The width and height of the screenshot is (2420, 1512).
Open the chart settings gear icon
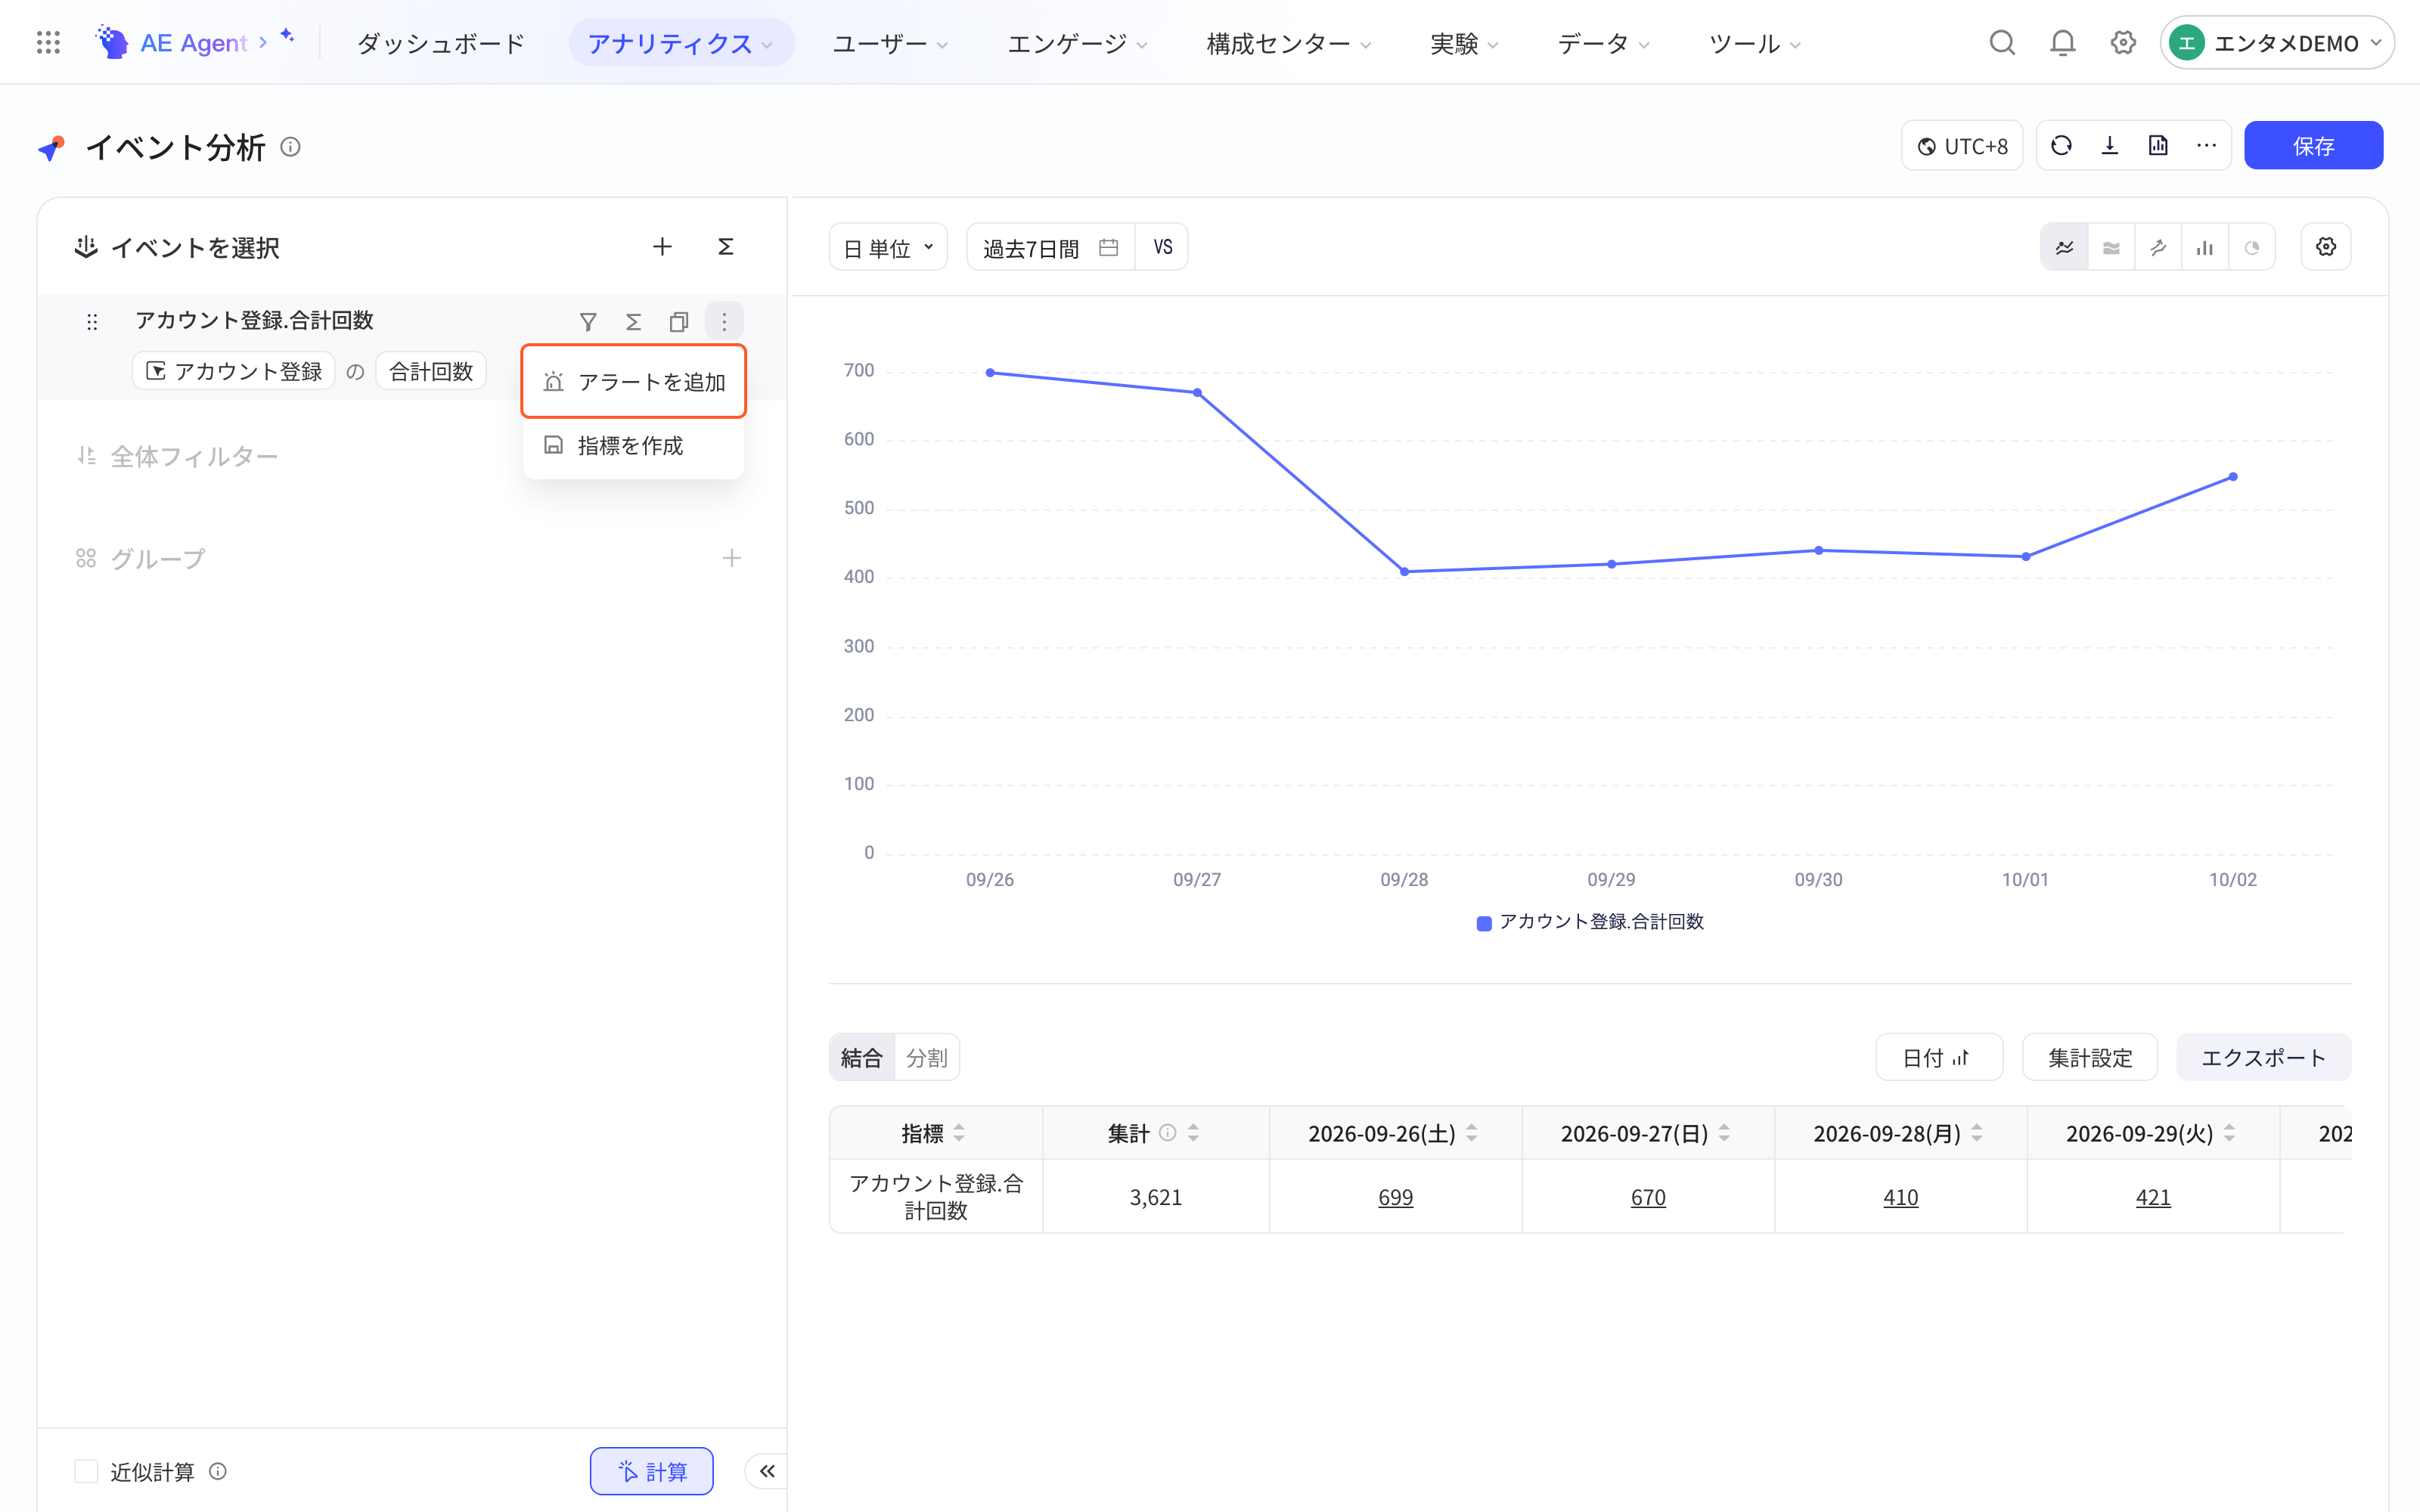(x=2326, y=247)
